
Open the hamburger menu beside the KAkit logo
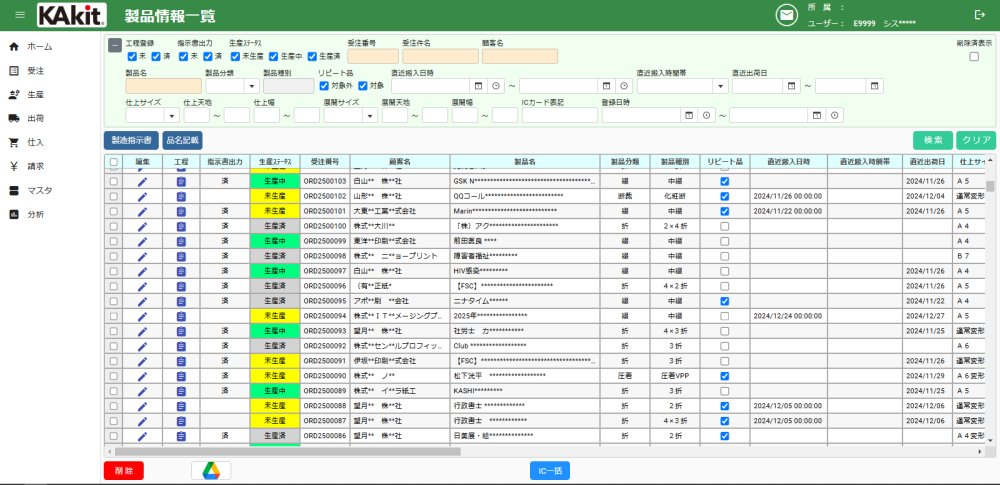[x=20, y=15]
